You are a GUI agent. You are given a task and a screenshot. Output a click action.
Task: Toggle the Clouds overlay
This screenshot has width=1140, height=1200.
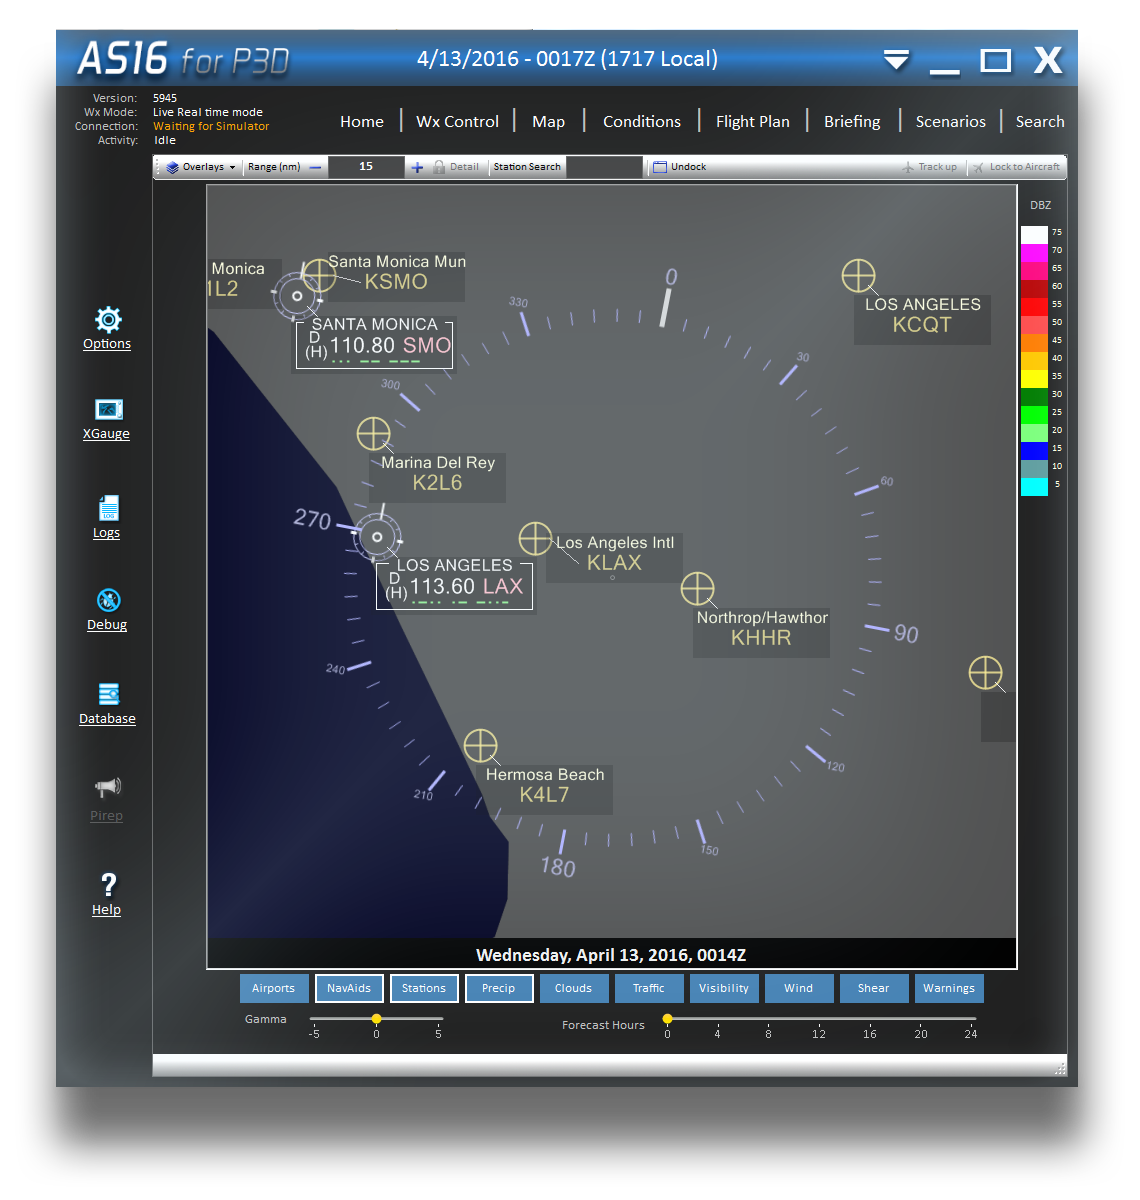click(x=574, y=988)
